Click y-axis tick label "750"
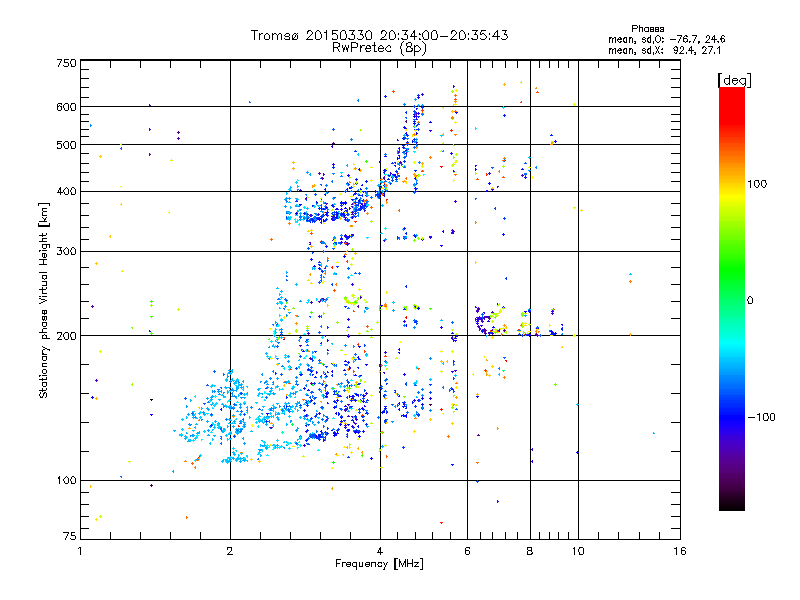Screen dimensions: 800x600 click(x=66, y=63)
